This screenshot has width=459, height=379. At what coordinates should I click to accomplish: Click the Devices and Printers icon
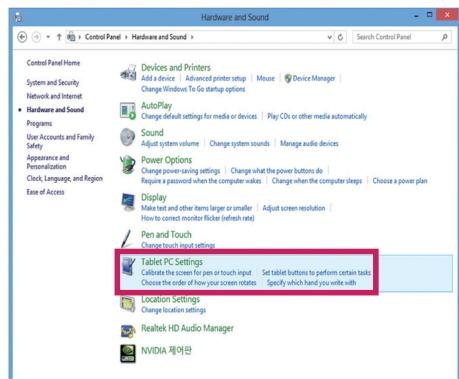coord(128,73)
